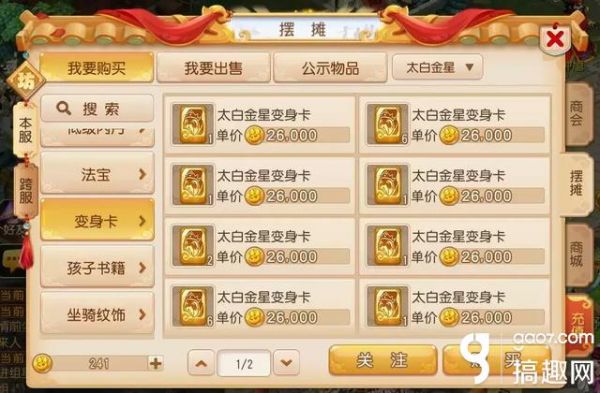This screenshot has width=600, height=393.
Task: Expand the 法宝 category
Action: tap(97, 174)
